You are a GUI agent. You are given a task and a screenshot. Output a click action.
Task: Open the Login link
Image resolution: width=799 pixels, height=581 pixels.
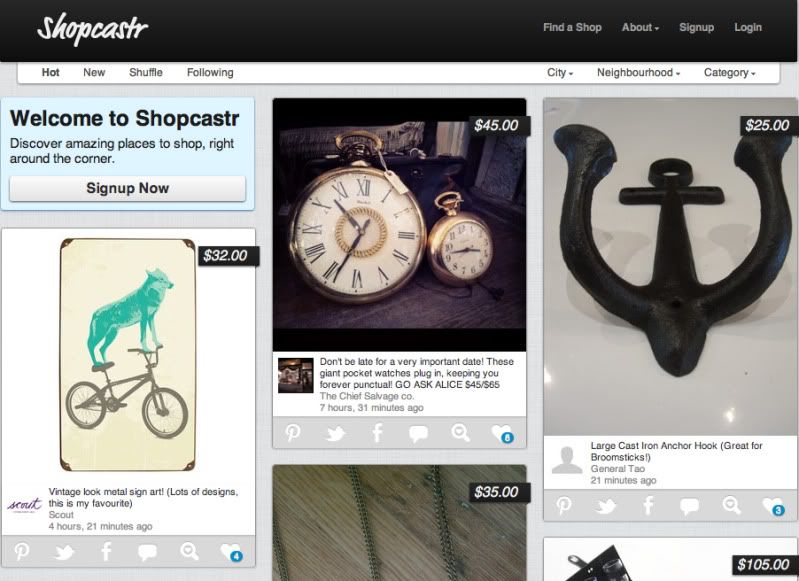[748, 28]
